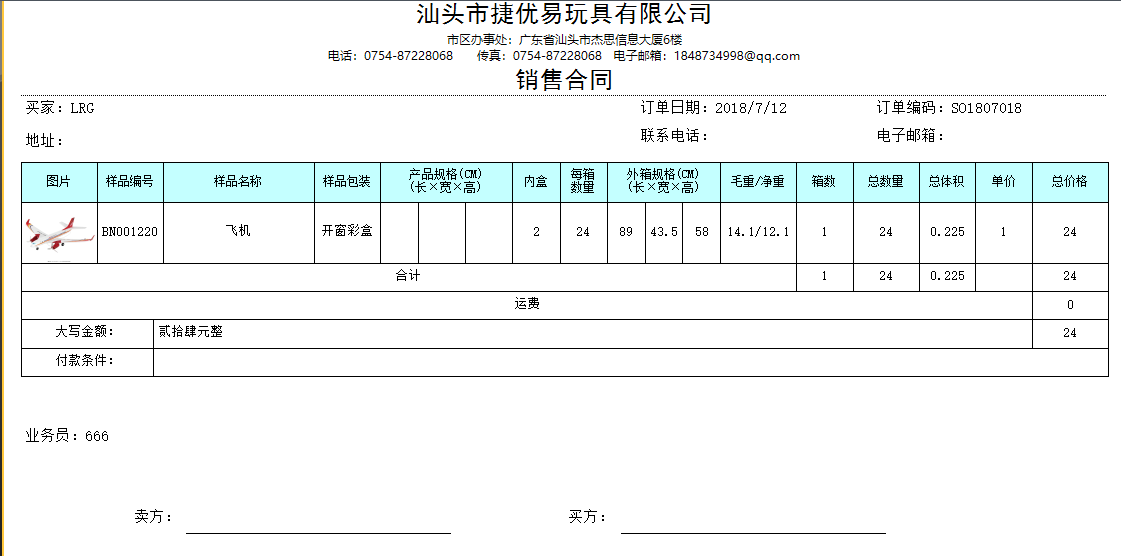
Task: Click the 14.1/12.1 weight value cell
Action: pos(757,232)
